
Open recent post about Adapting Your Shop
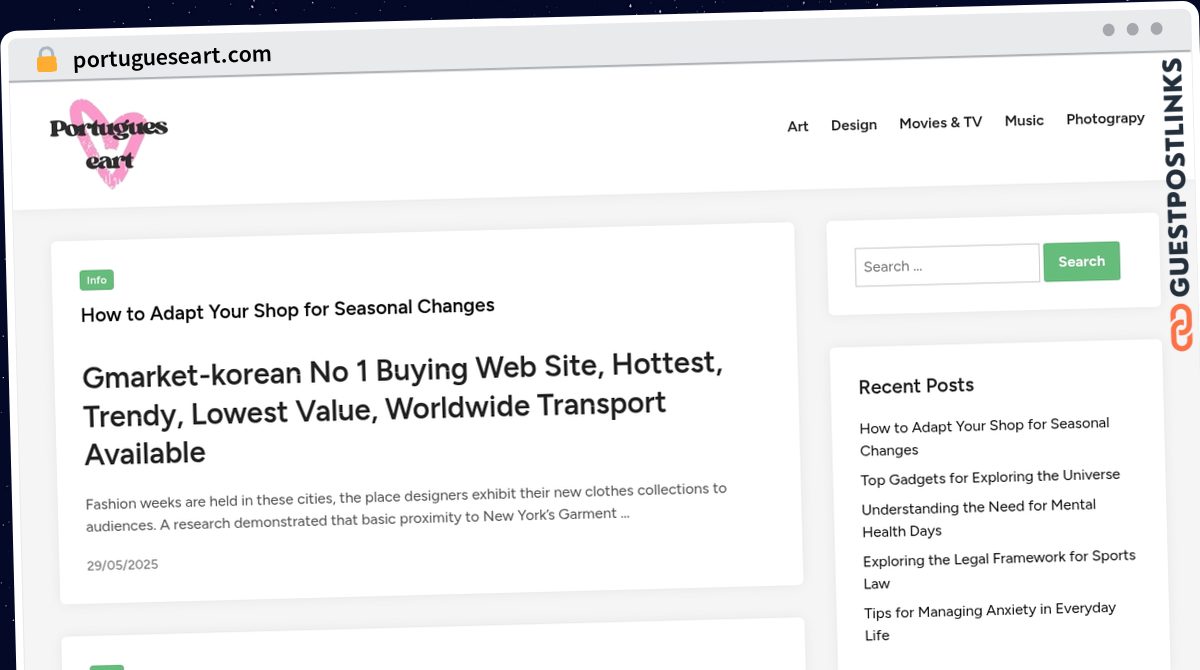[x=985, y=437]
